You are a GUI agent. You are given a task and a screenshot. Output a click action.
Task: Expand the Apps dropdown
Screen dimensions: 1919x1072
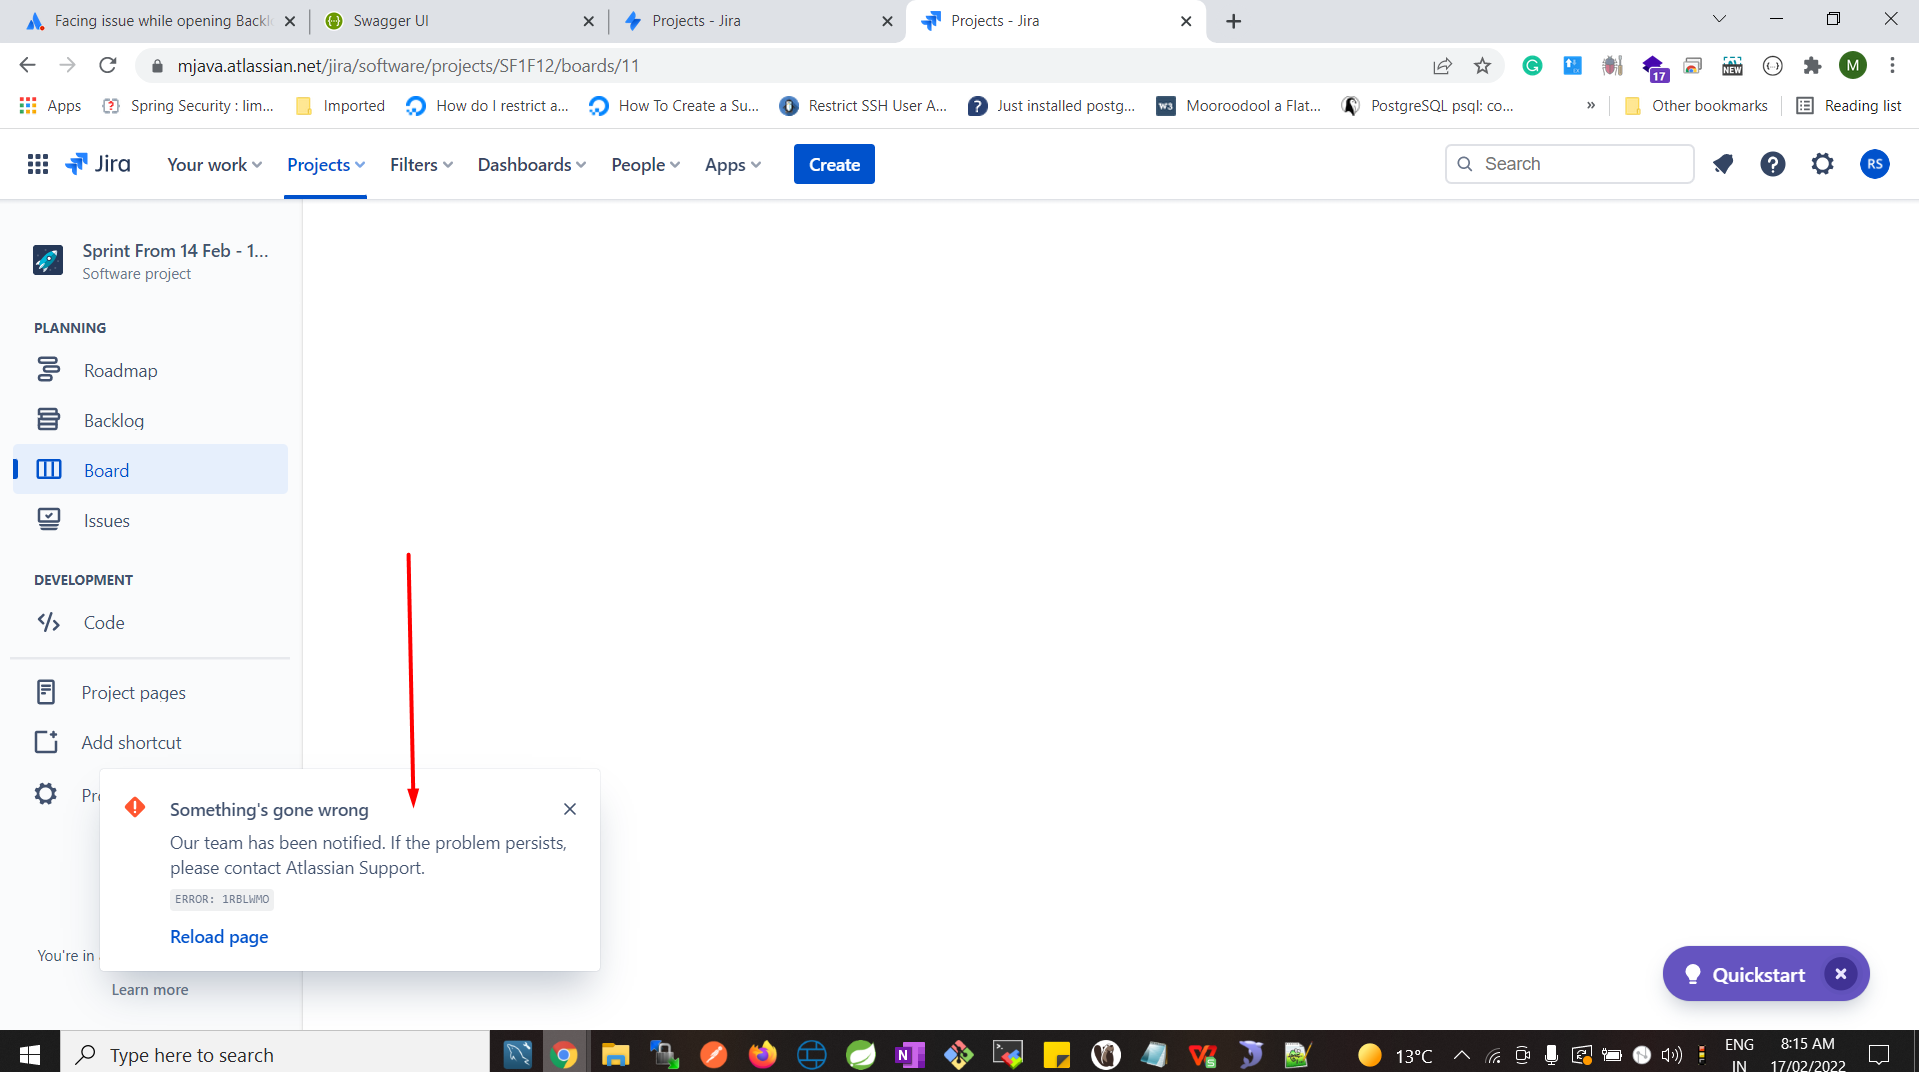pos(731,164)
